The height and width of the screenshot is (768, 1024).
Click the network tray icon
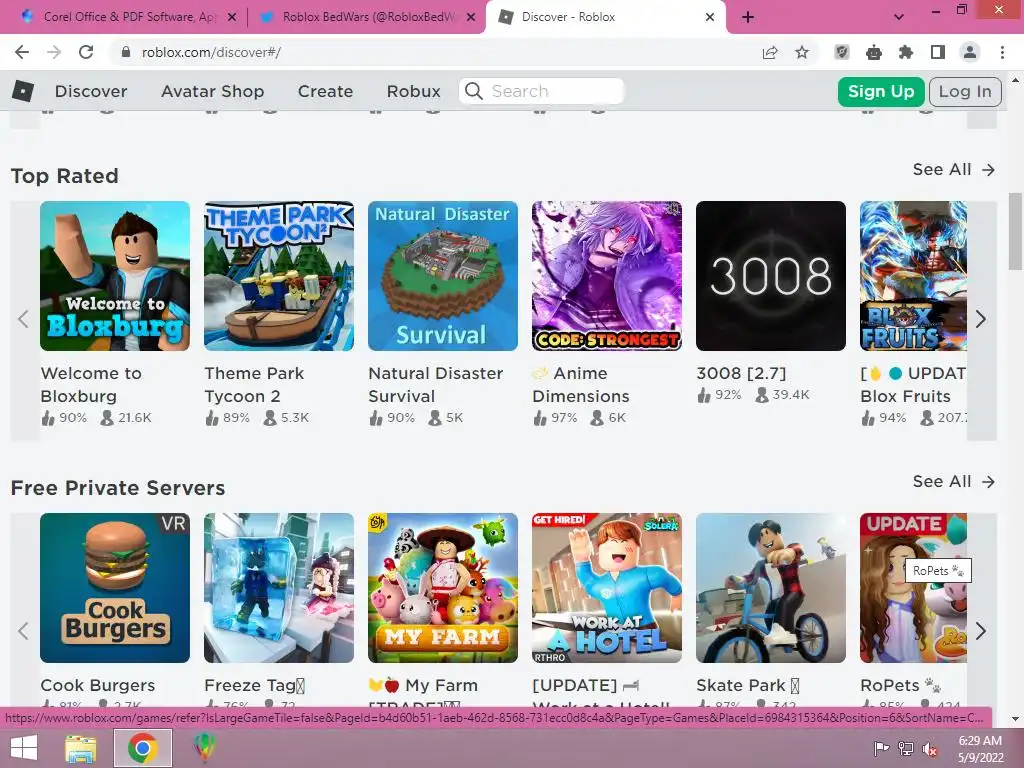click(906, 749)
